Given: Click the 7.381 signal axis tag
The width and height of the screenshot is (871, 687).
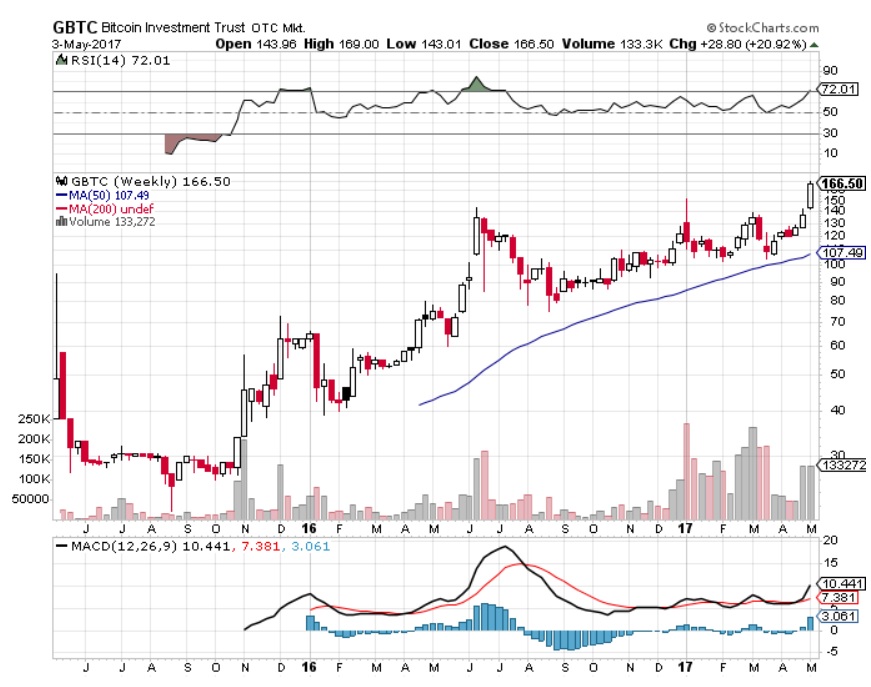Looking at the screenshot, I should [x=838, y=598].
